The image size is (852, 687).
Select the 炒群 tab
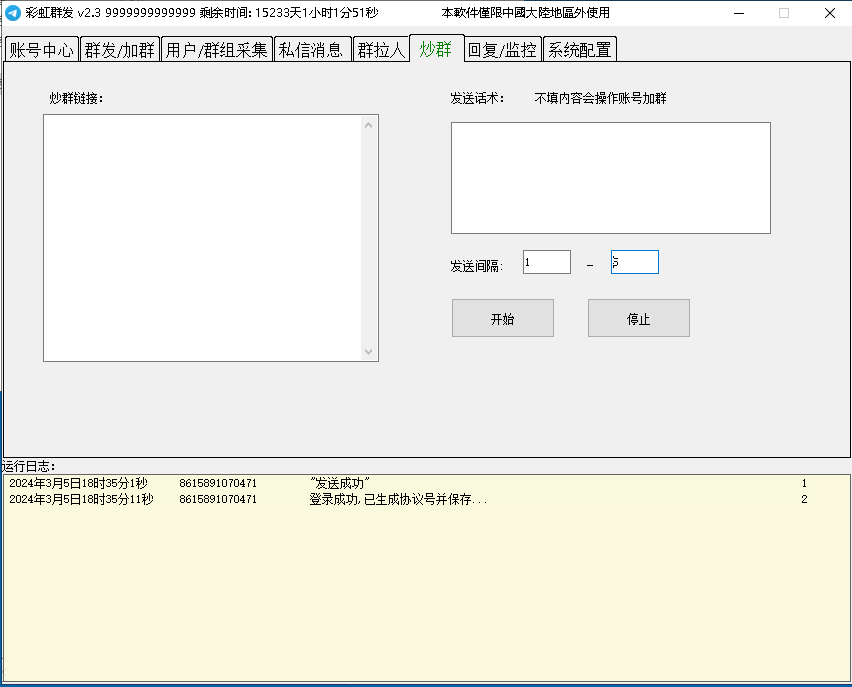pyautogui.click(x=436, y=49)
